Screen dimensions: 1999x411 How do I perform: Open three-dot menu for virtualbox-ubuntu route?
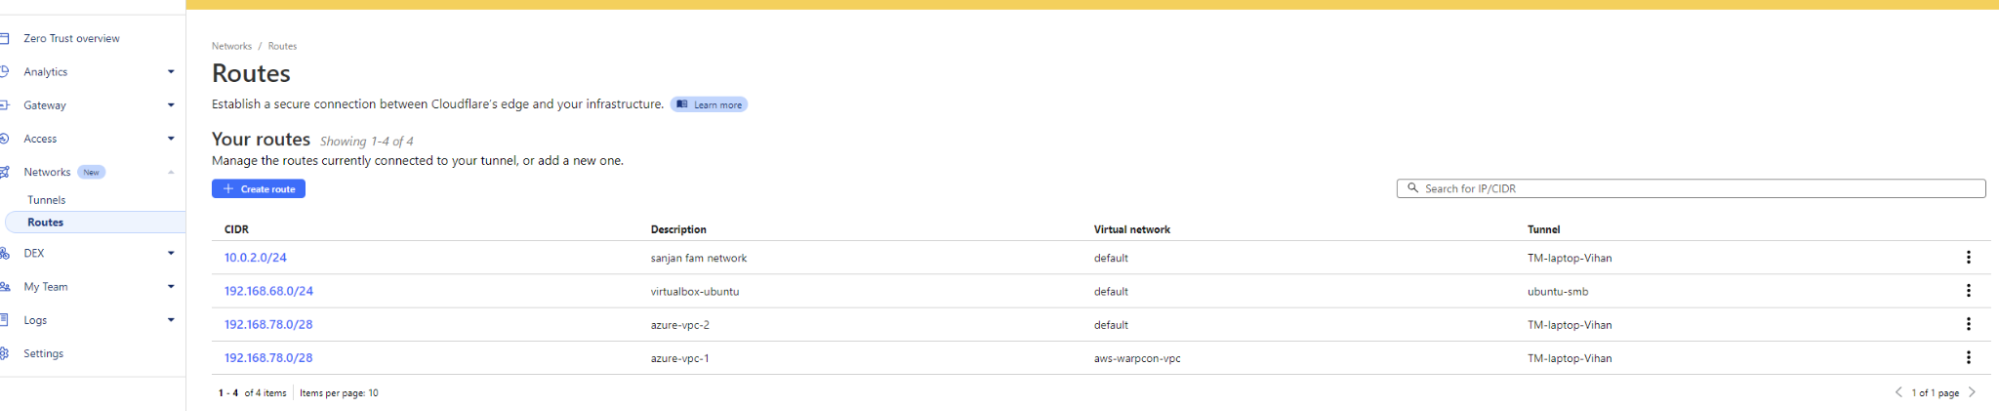1968,291
